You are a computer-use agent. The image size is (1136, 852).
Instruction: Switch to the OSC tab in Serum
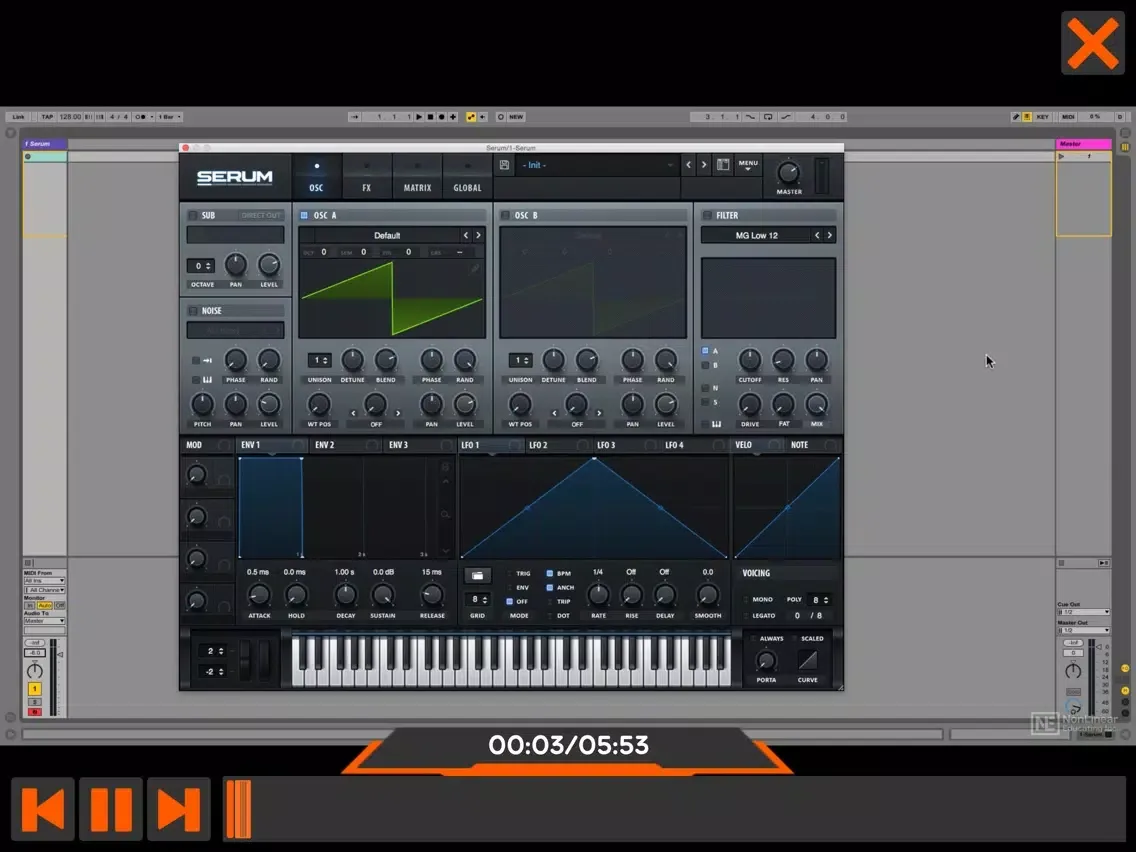pyautogui.click(x=316, y=177)
